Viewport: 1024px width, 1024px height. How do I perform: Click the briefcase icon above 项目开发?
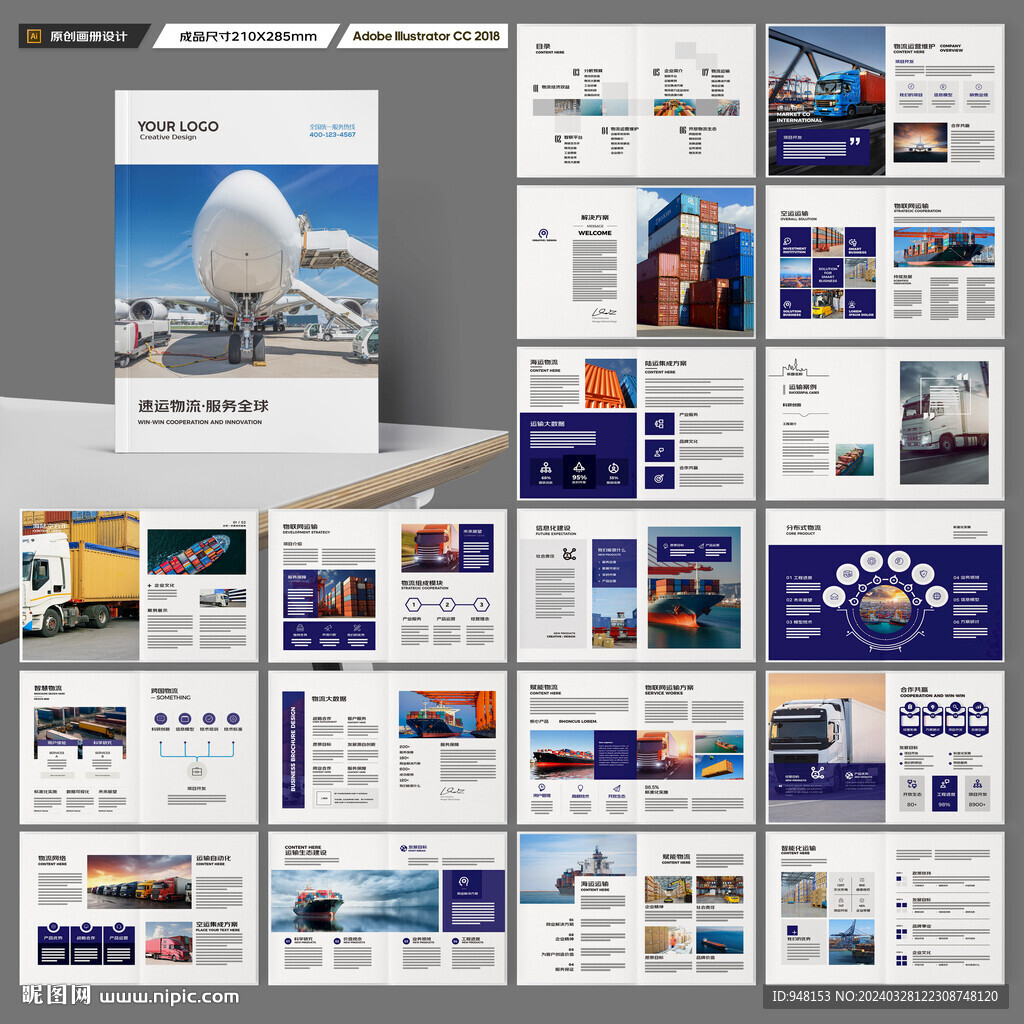tap(197, 771)
